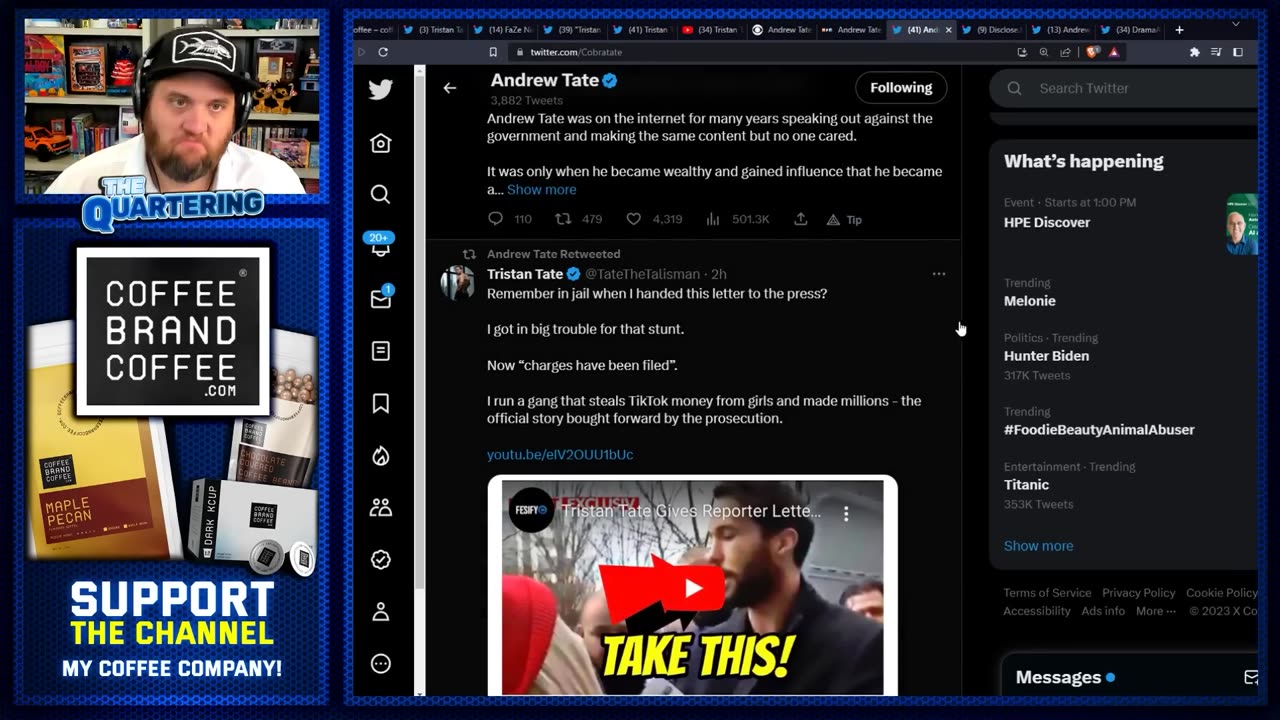Click Tristan Tate's avatar

pos(458,283)
